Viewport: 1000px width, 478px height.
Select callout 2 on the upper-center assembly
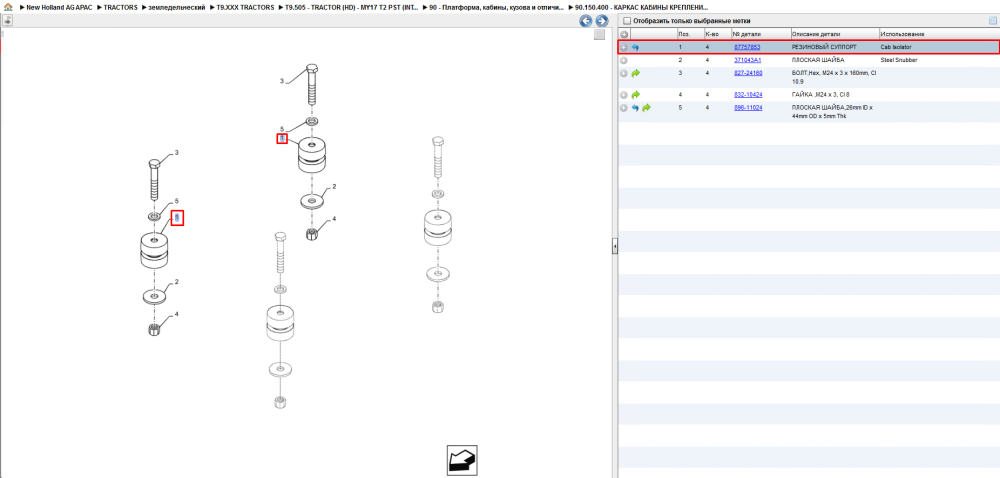pyautogui.click(x=334, y=186)
